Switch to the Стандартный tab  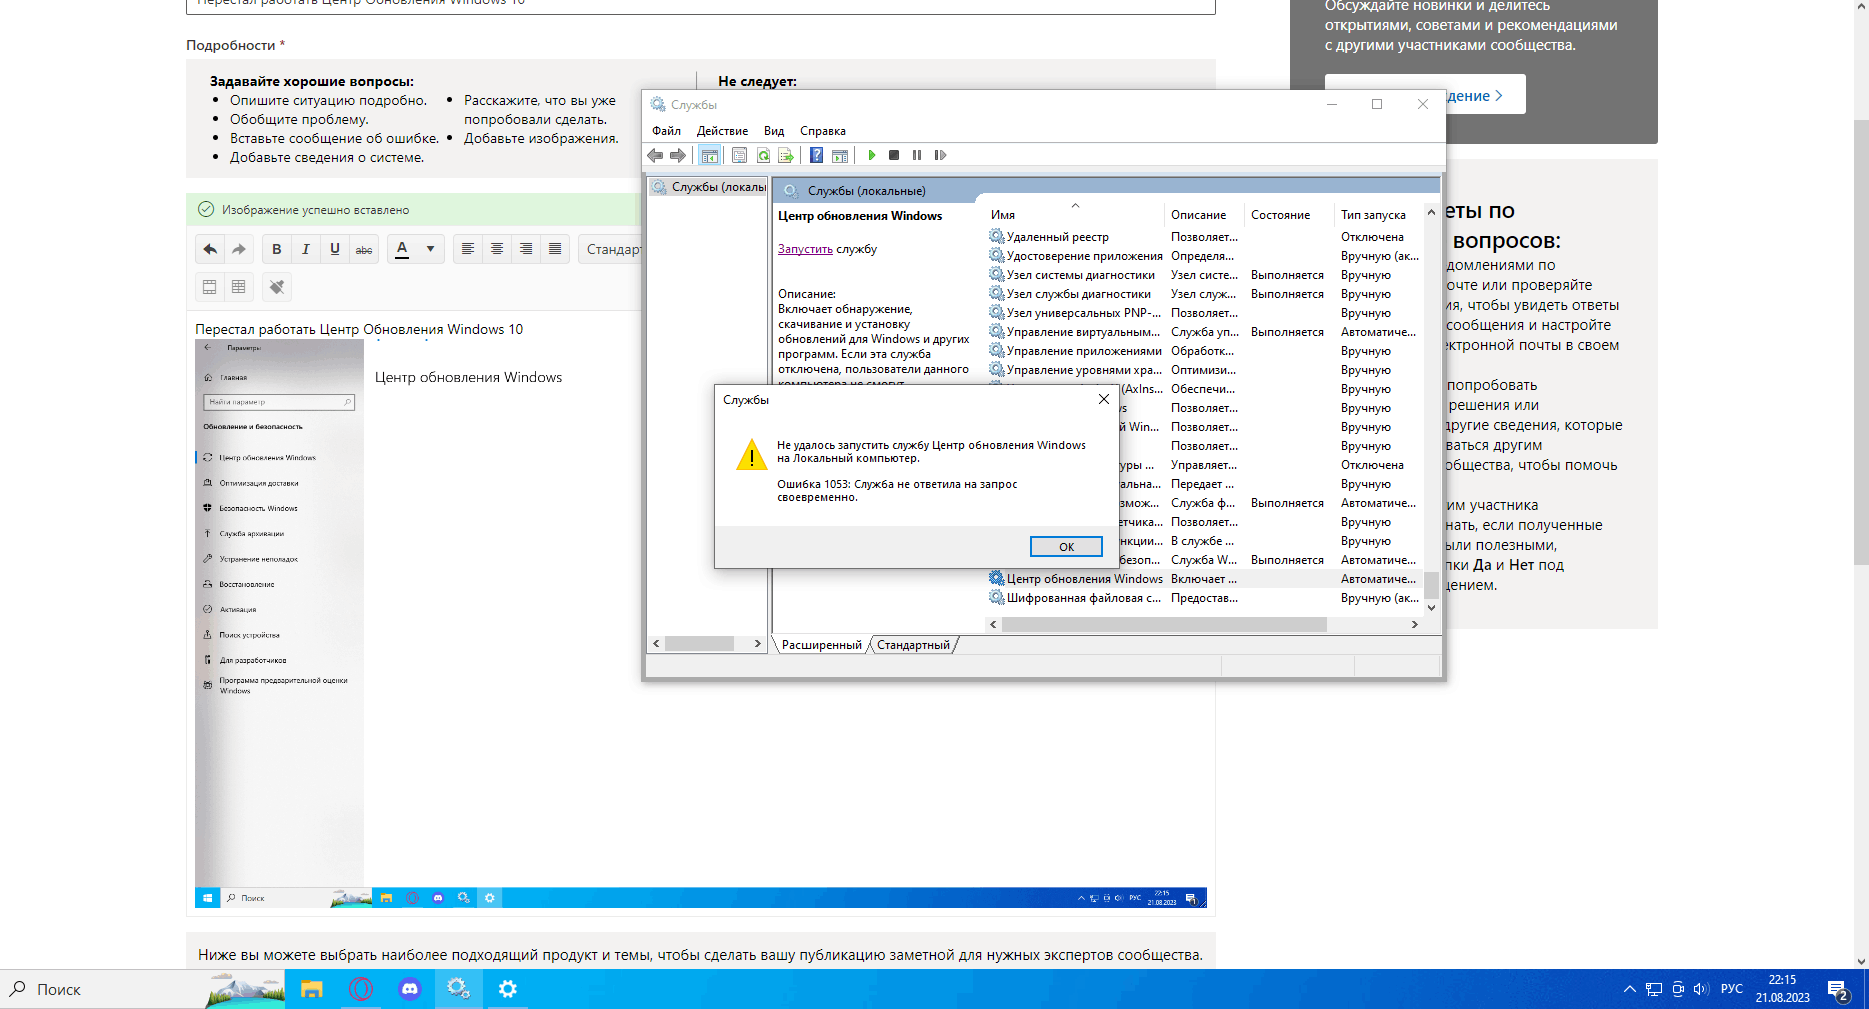pos(913,645)
